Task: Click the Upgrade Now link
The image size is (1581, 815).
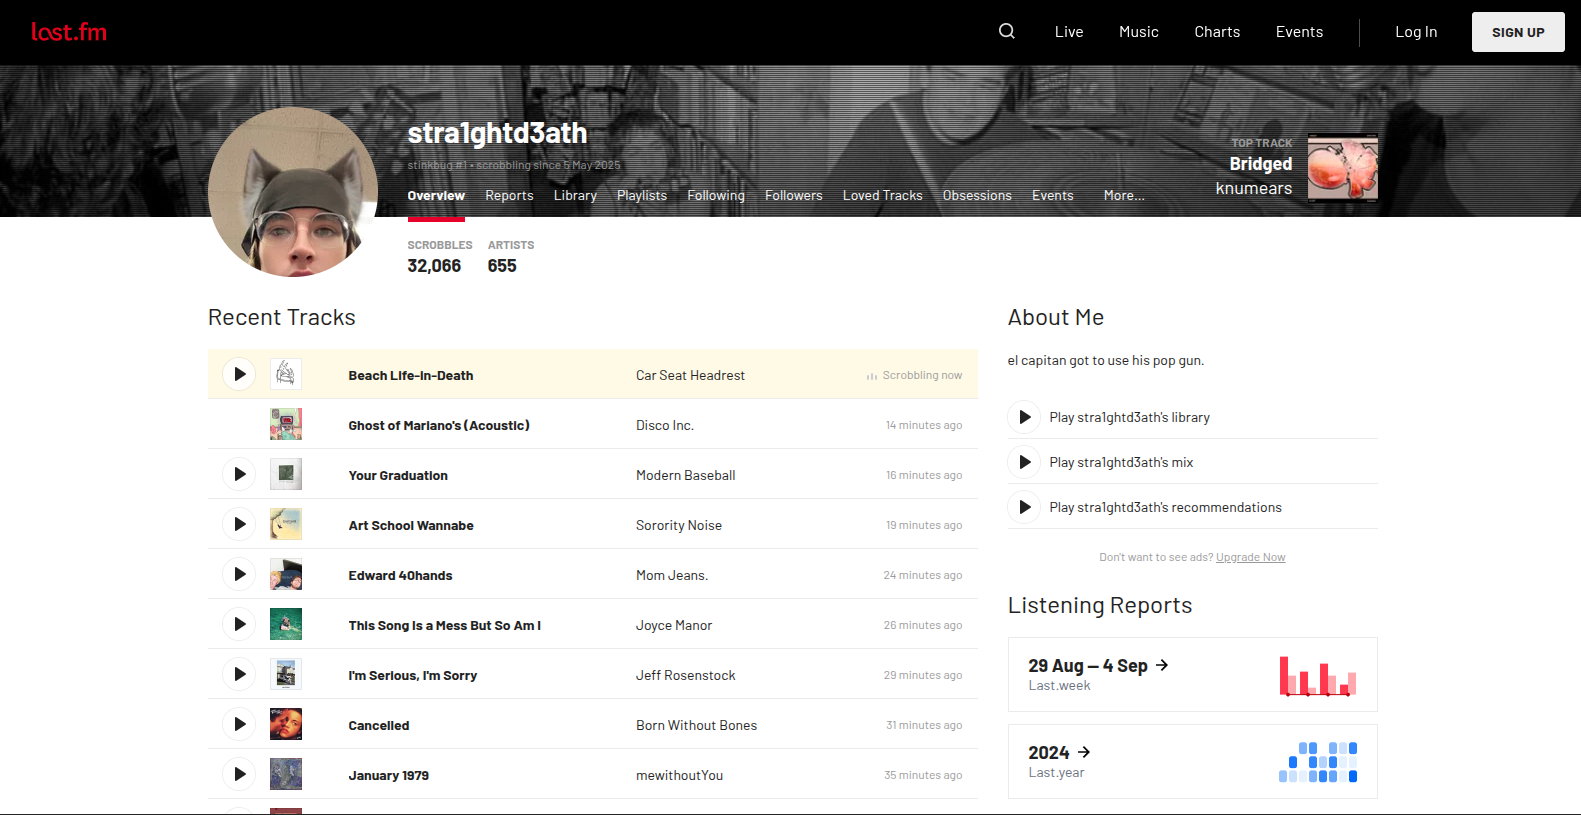Action: tap(1251, 557)
